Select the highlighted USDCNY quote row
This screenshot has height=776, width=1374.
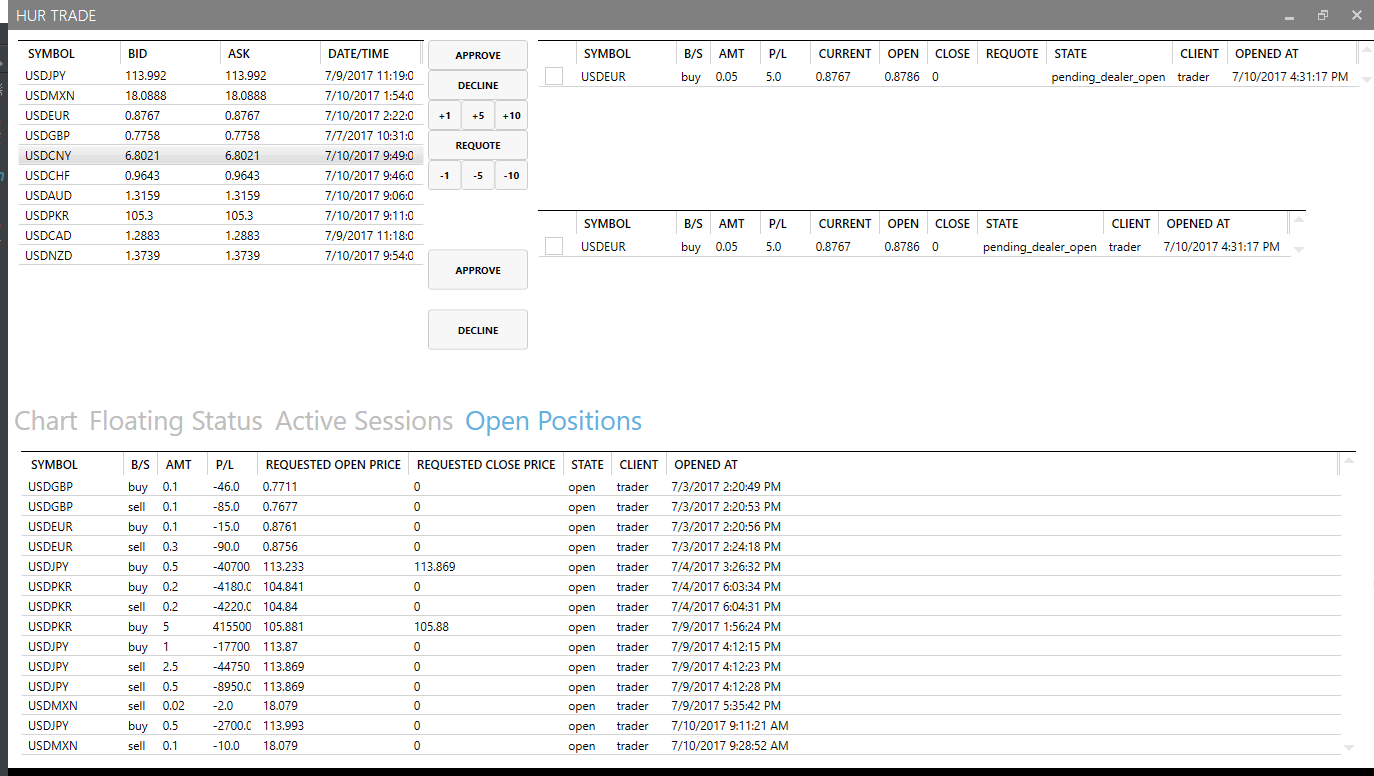pos(221,155)
